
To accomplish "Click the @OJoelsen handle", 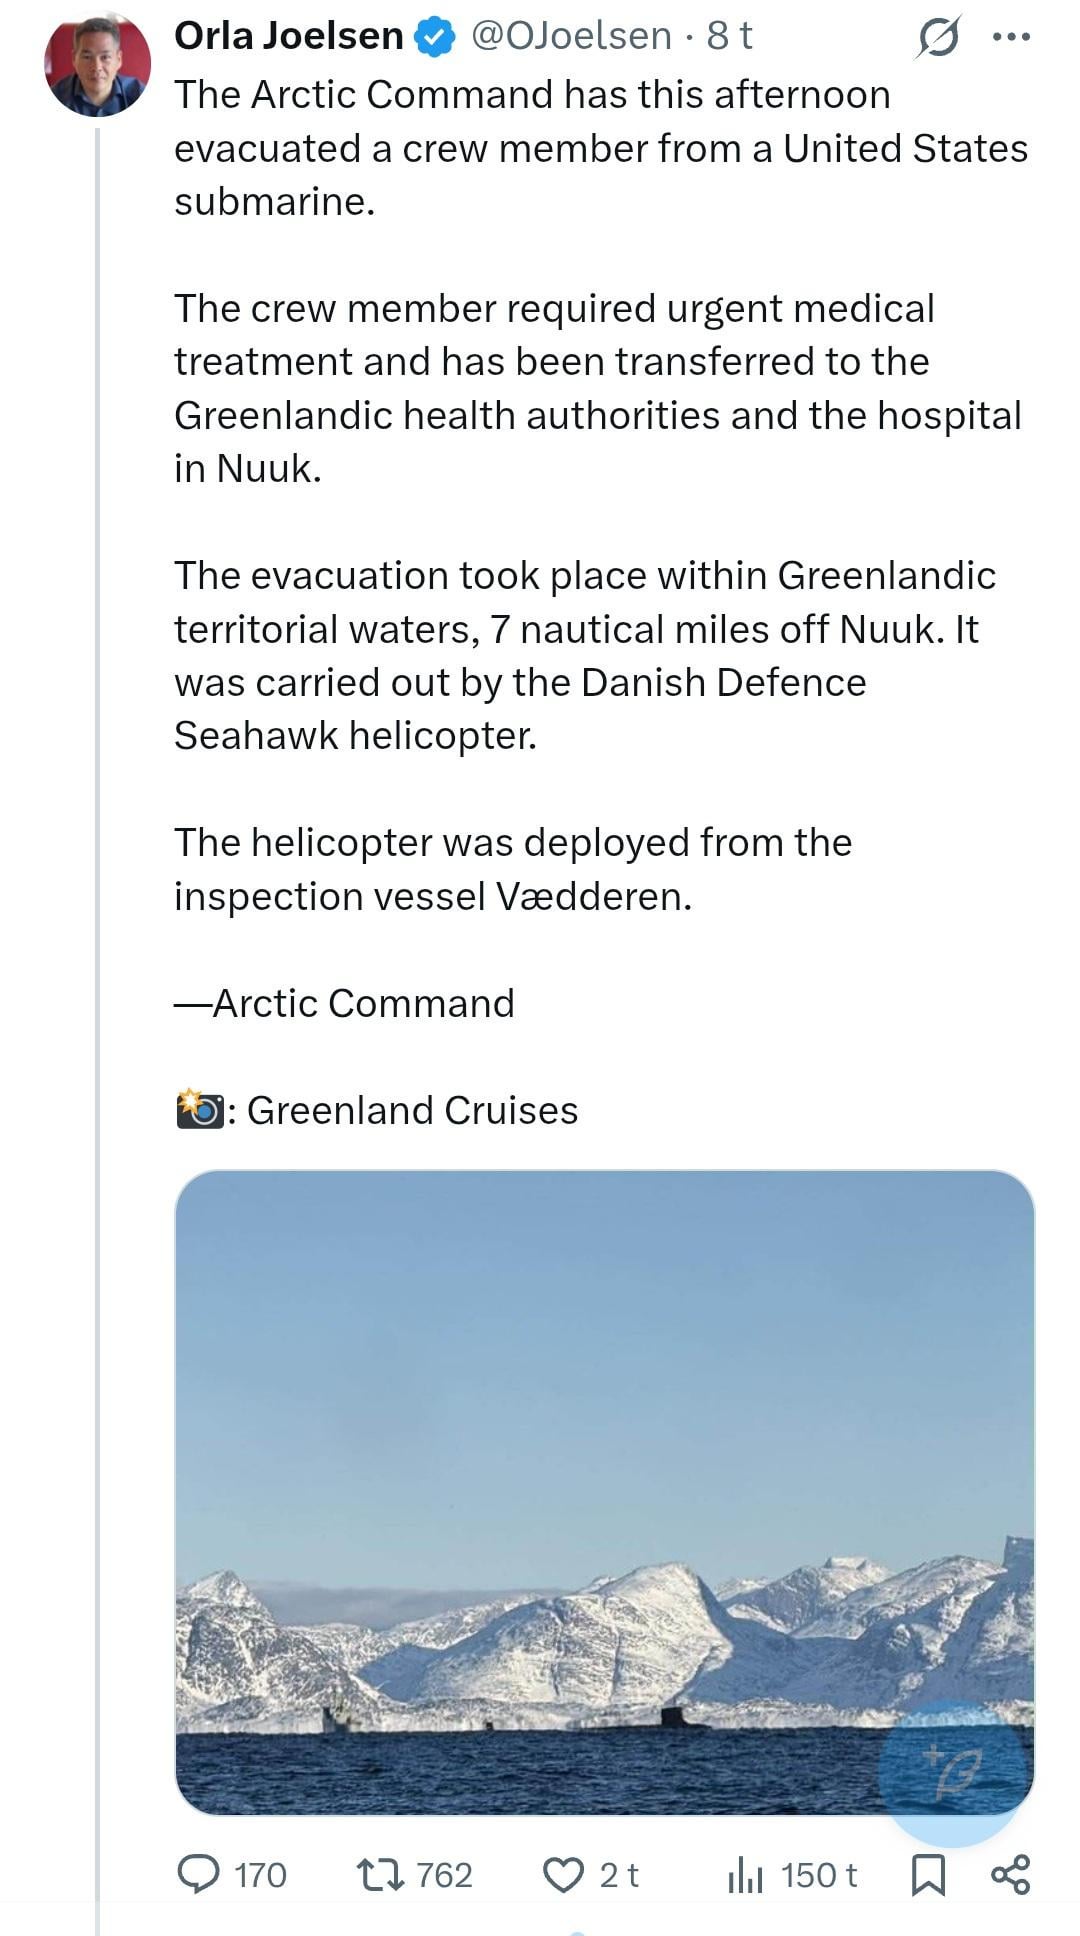I will [571, 36].
